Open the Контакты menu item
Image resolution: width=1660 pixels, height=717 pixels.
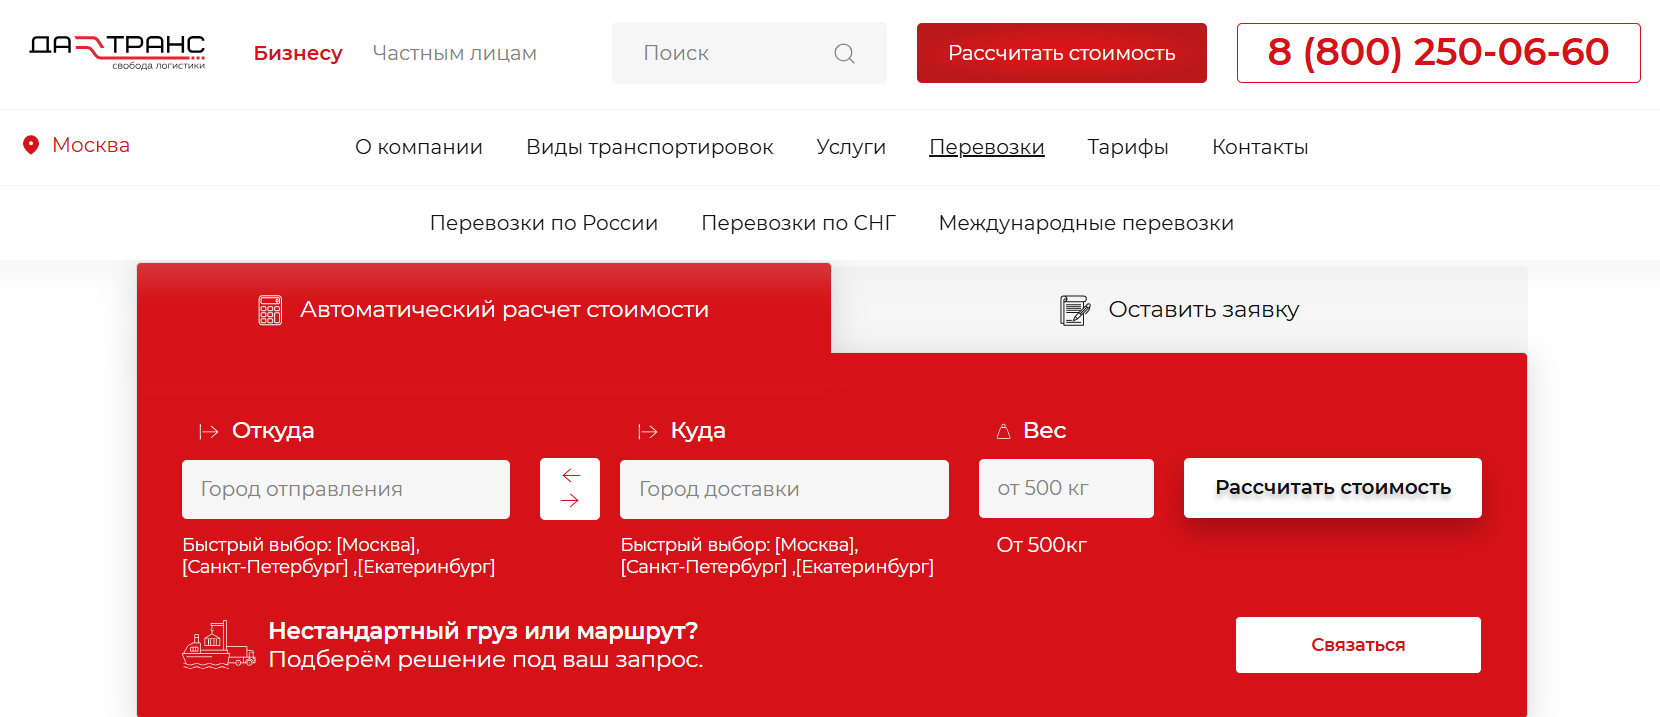point(1260,147)
